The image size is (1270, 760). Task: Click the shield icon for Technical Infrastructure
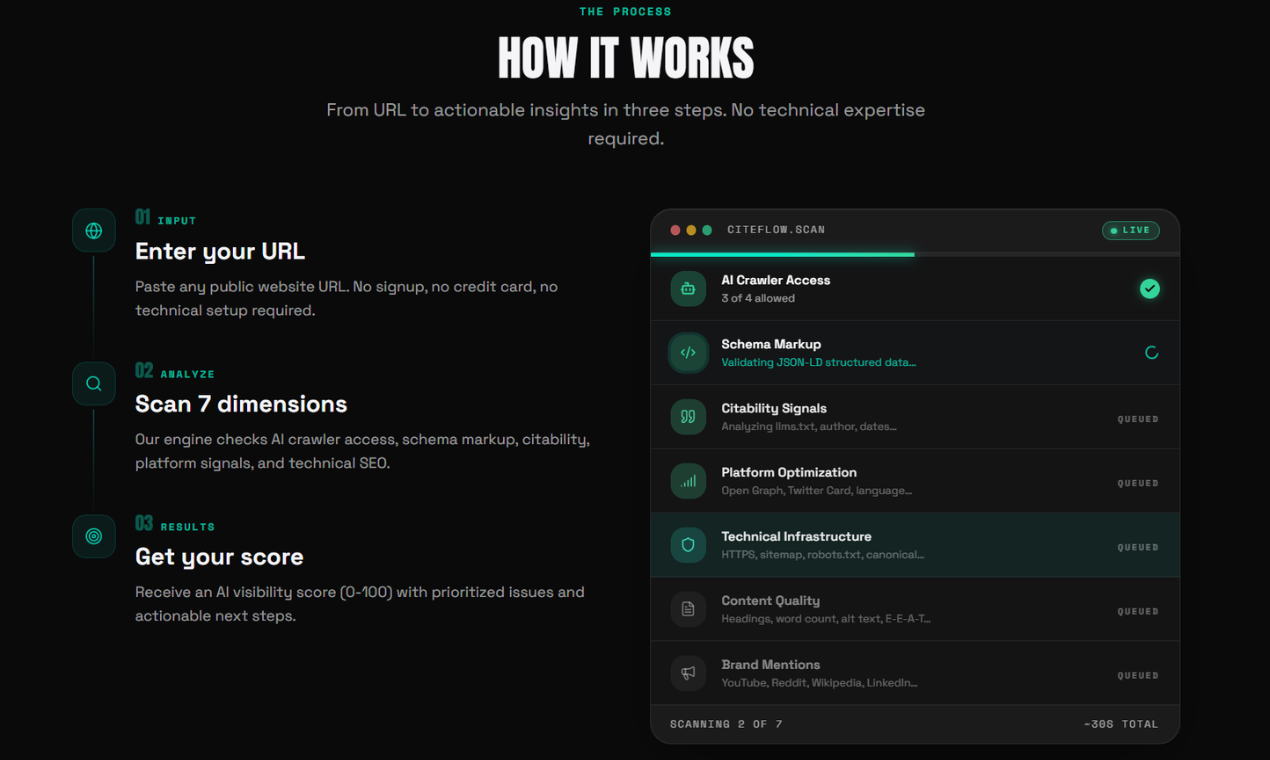pos(688,545)
